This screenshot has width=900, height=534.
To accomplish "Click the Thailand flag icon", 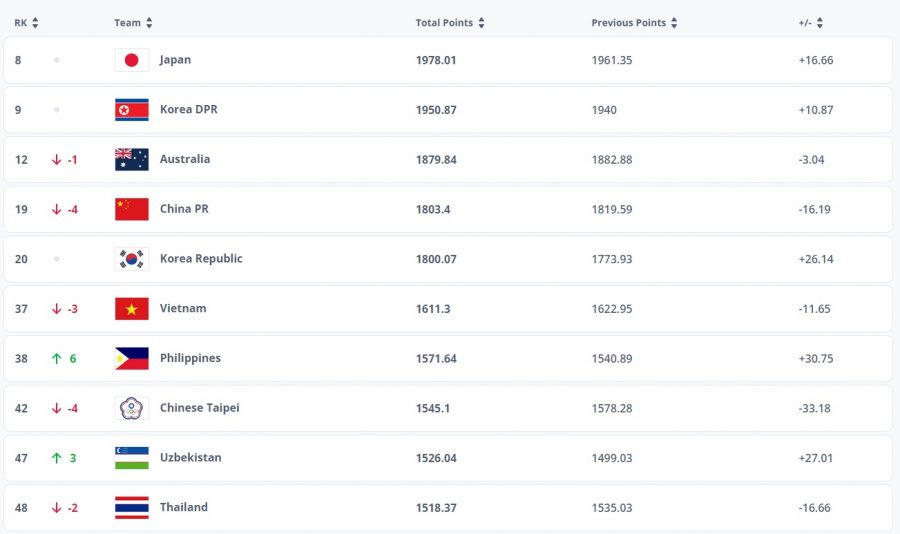I will click(131, 507).
